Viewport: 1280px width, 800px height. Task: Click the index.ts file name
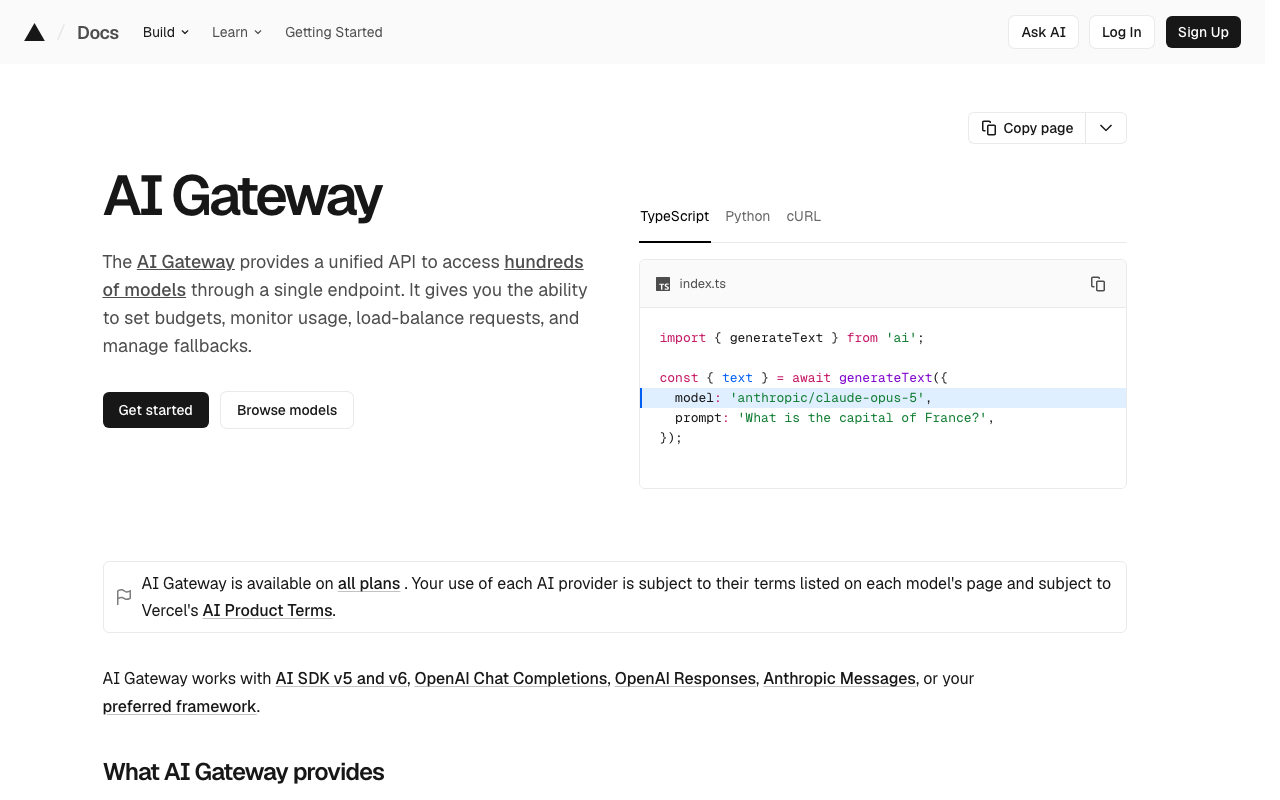pyautogui.click(x=703, y=284)
